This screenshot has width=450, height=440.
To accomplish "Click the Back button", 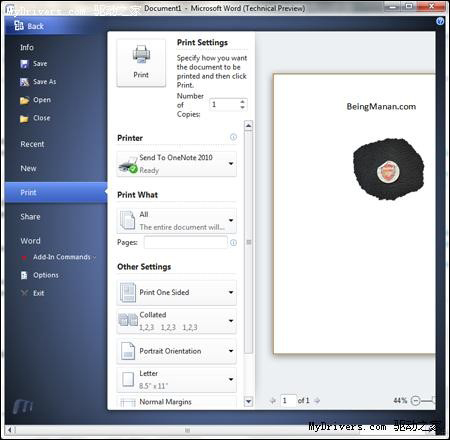I will click(x=29, y=26).
